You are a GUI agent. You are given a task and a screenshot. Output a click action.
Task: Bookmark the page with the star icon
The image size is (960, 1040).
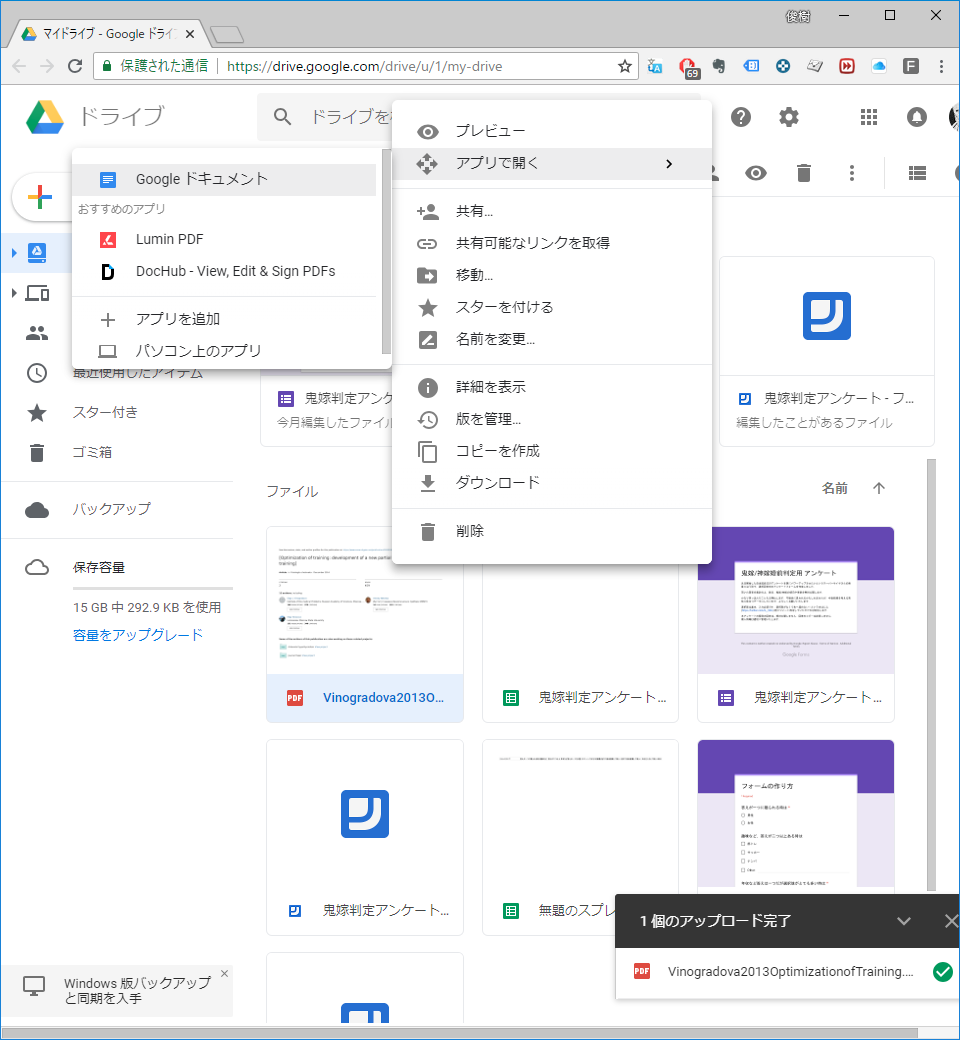tap(625, 66)
